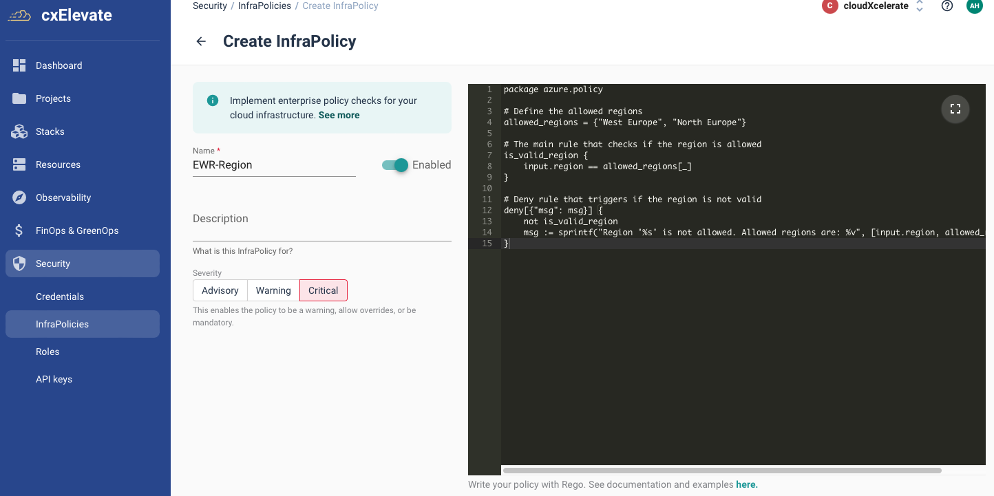This screenshot has height=496, width=994.
Task: Click InfraPolicies in the breadcrumb
Action: pos(264,6)
